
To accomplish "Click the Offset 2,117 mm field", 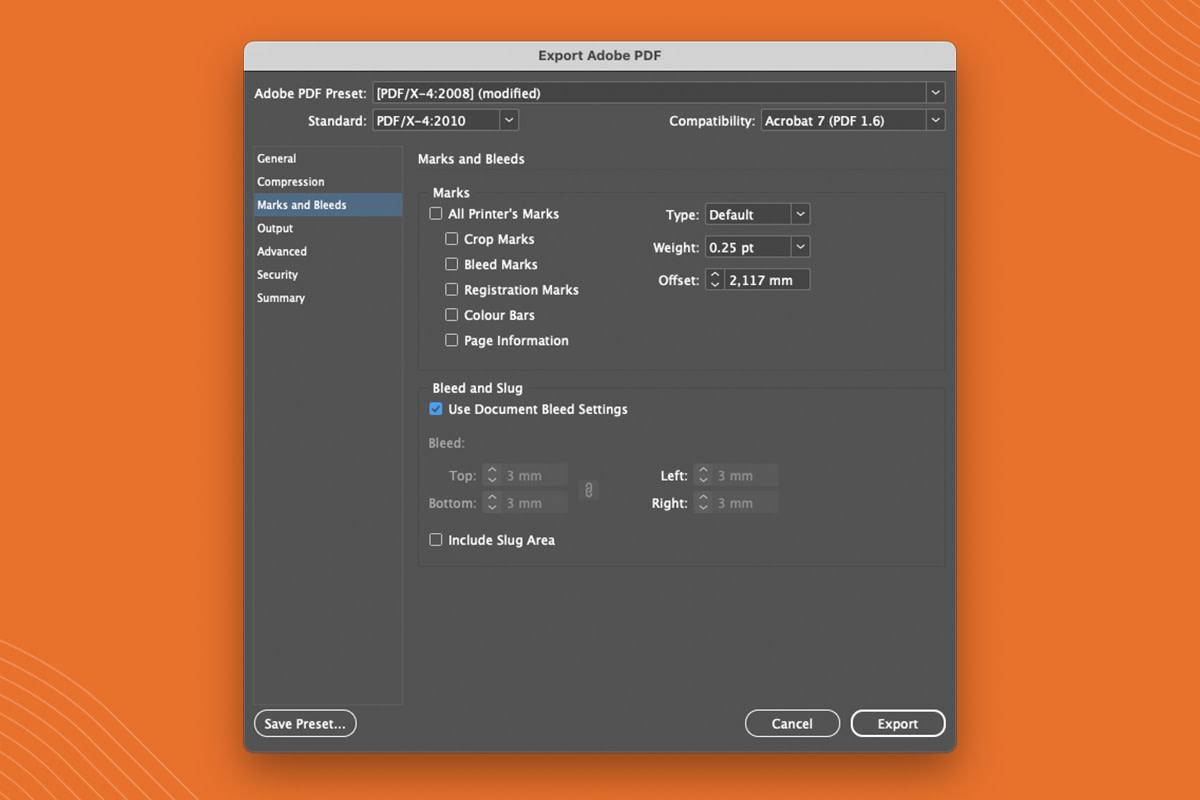I will [766, 280].
